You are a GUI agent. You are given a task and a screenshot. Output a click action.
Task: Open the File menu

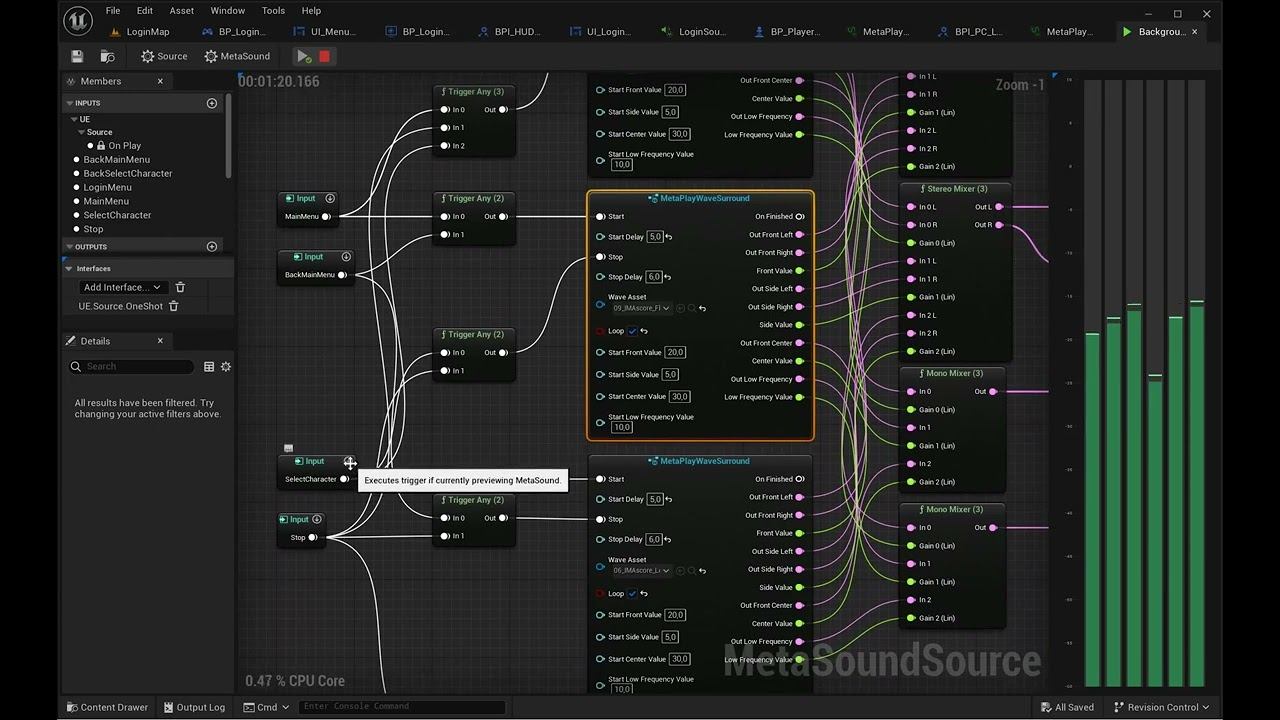pos(113,10)
